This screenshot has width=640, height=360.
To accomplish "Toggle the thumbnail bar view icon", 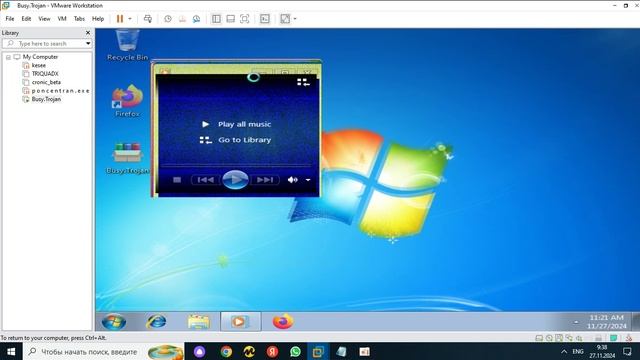I will [x=231, y=19].
